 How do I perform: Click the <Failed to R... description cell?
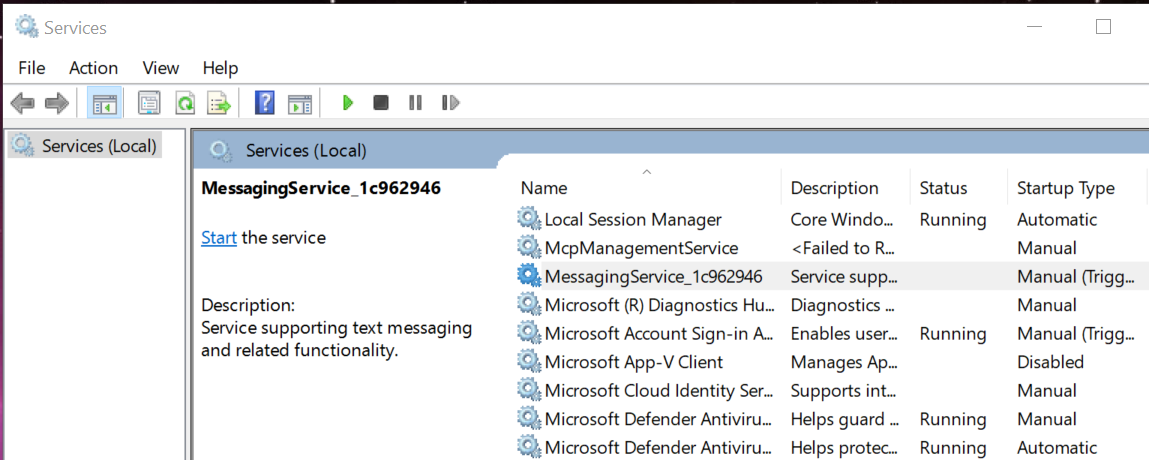pos(842,248)
